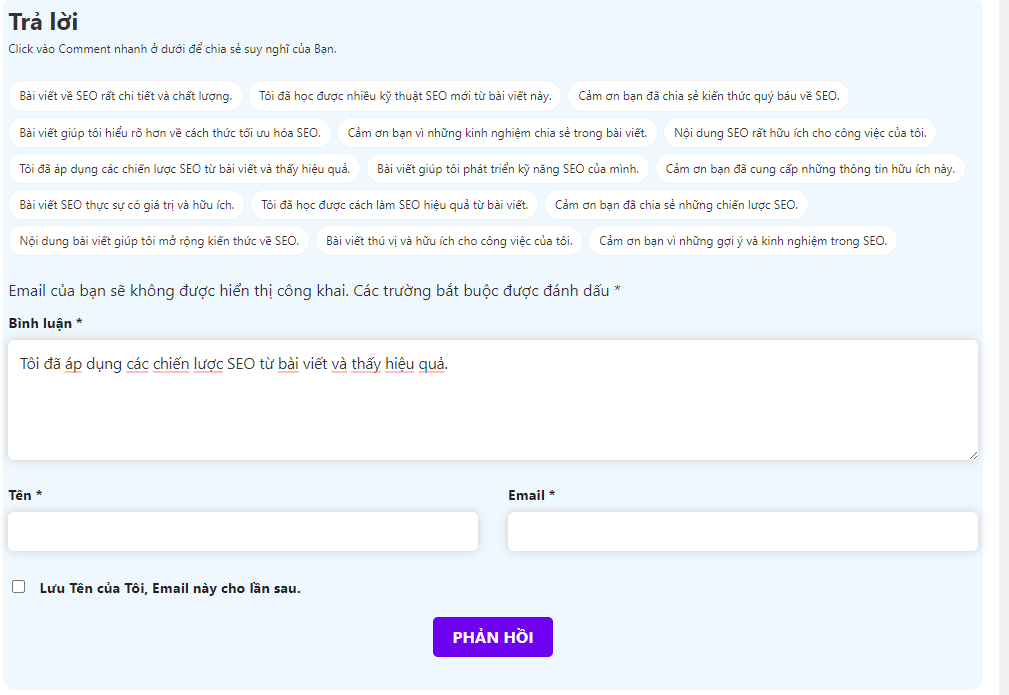The image size is (1009, 695).
Task: Choose "Cảm ơn bạn vì những gợi ý và kinh nghiệm trong SEO."
Action: [x=741, y=240]
